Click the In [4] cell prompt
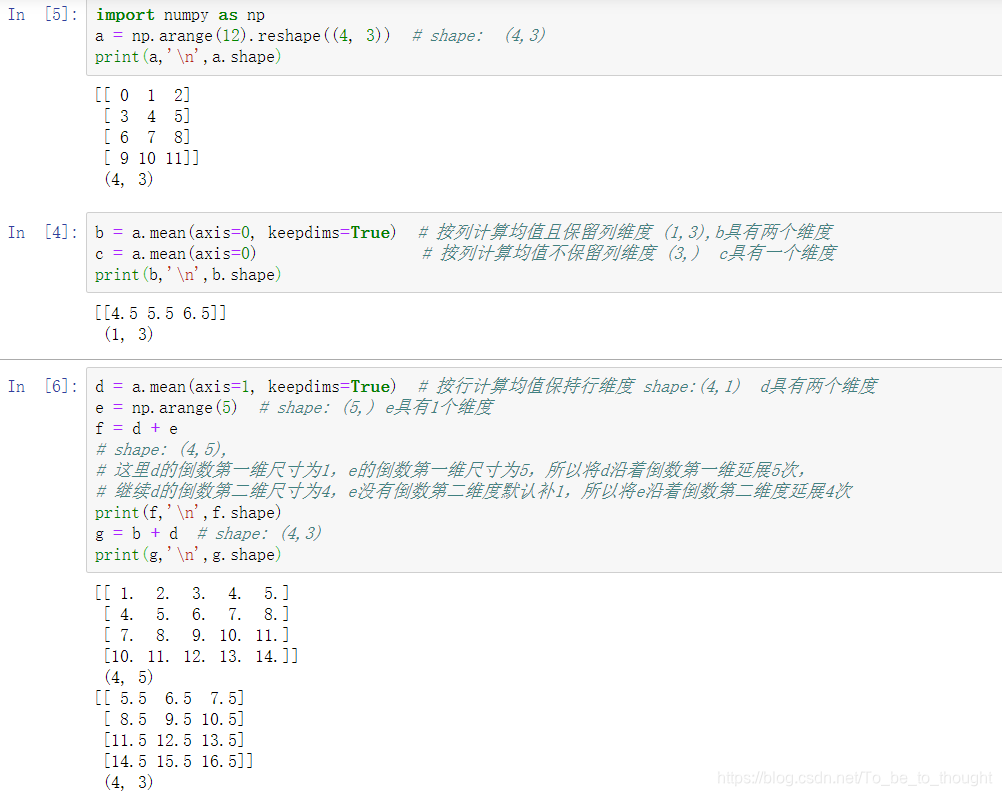Screen dimensions: 1002x796 click(x=42, y=232)
